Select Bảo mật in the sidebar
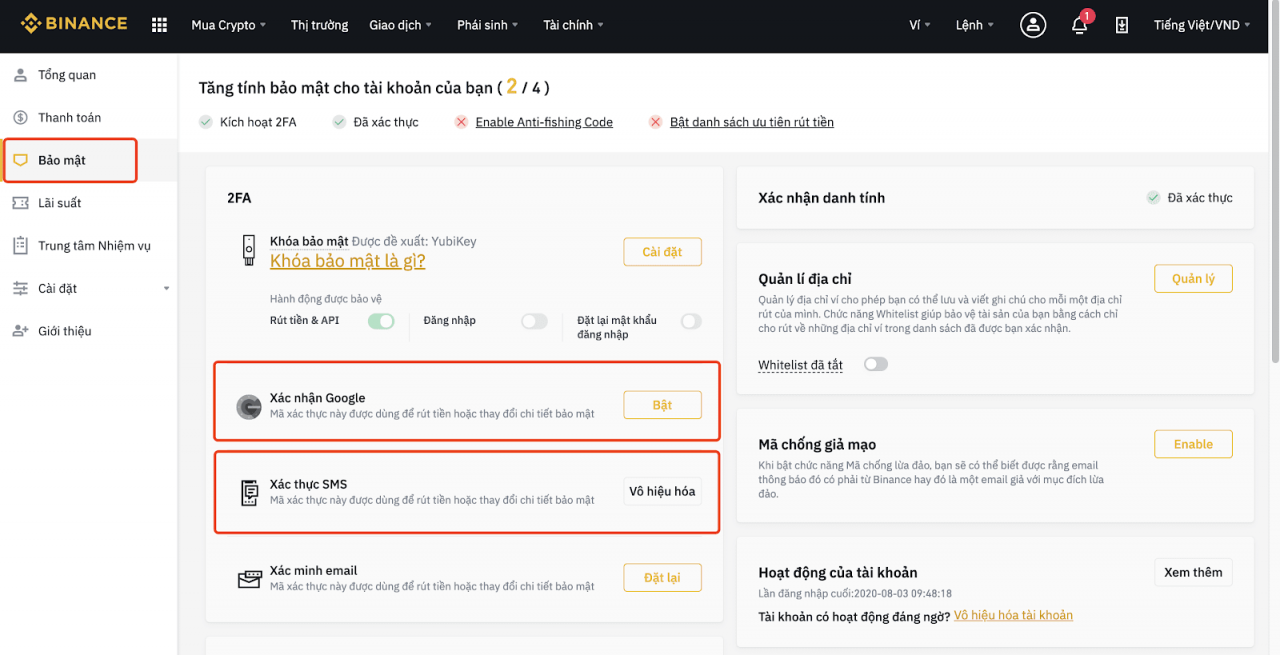 pos(62,160)
